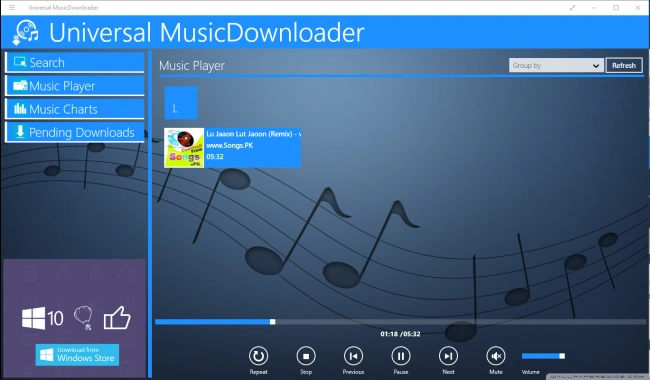Click the playback progress seek bar
The image size is (650, 380).
400,322
